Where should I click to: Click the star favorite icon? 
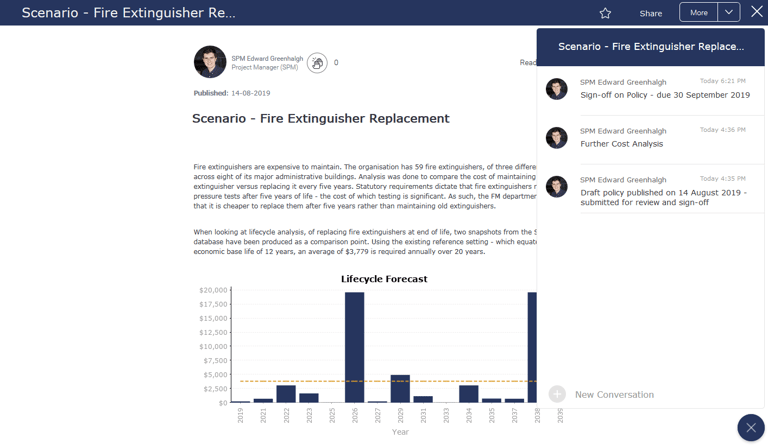pos(605,13)
